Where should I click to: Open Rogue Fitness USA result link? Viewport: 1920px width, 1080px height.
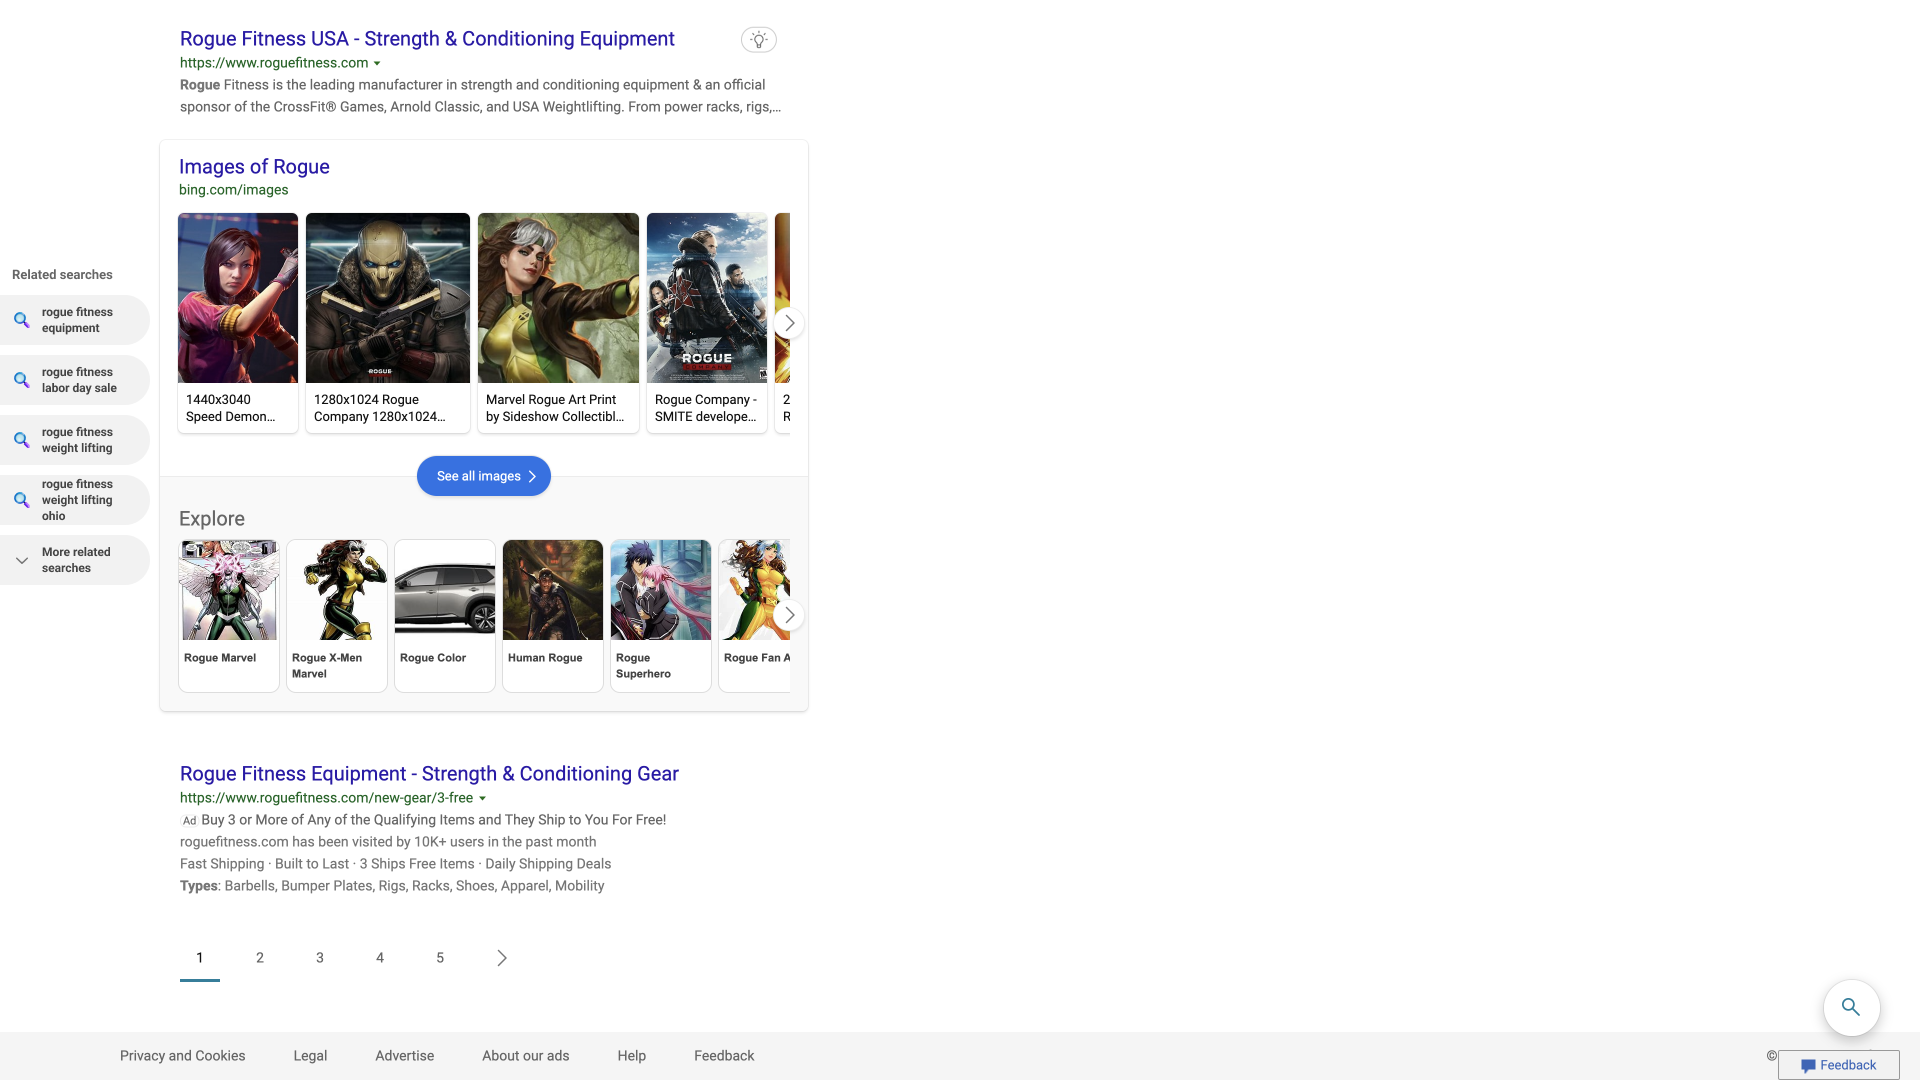pyautogui.click(x=427, y=39)
